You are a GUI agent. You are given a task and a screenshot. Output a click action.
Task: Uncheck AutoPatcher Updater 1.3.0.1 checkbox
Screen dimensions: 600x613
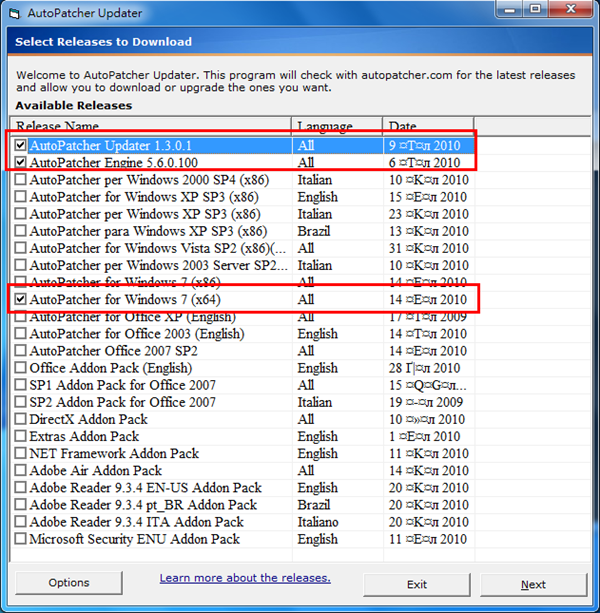pos(20,145)
